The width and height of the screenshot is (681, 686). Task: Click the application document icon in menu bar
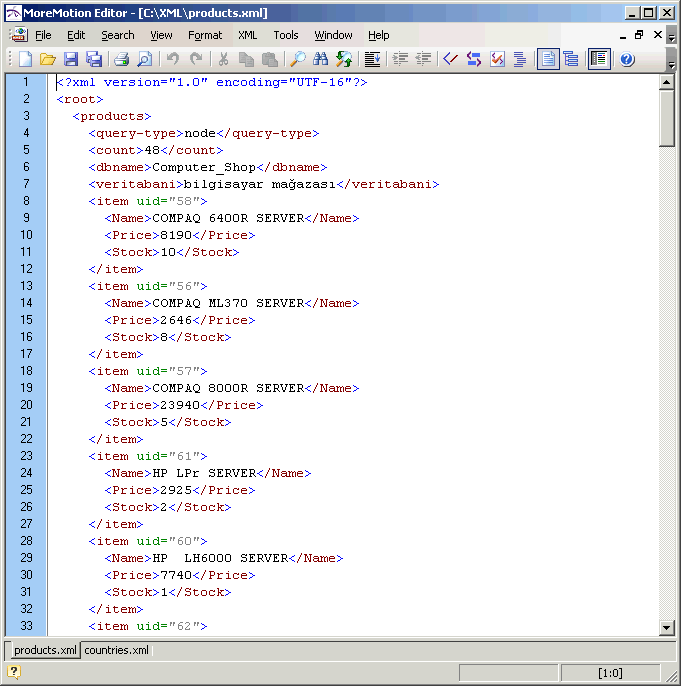click(x=19, y=35)
